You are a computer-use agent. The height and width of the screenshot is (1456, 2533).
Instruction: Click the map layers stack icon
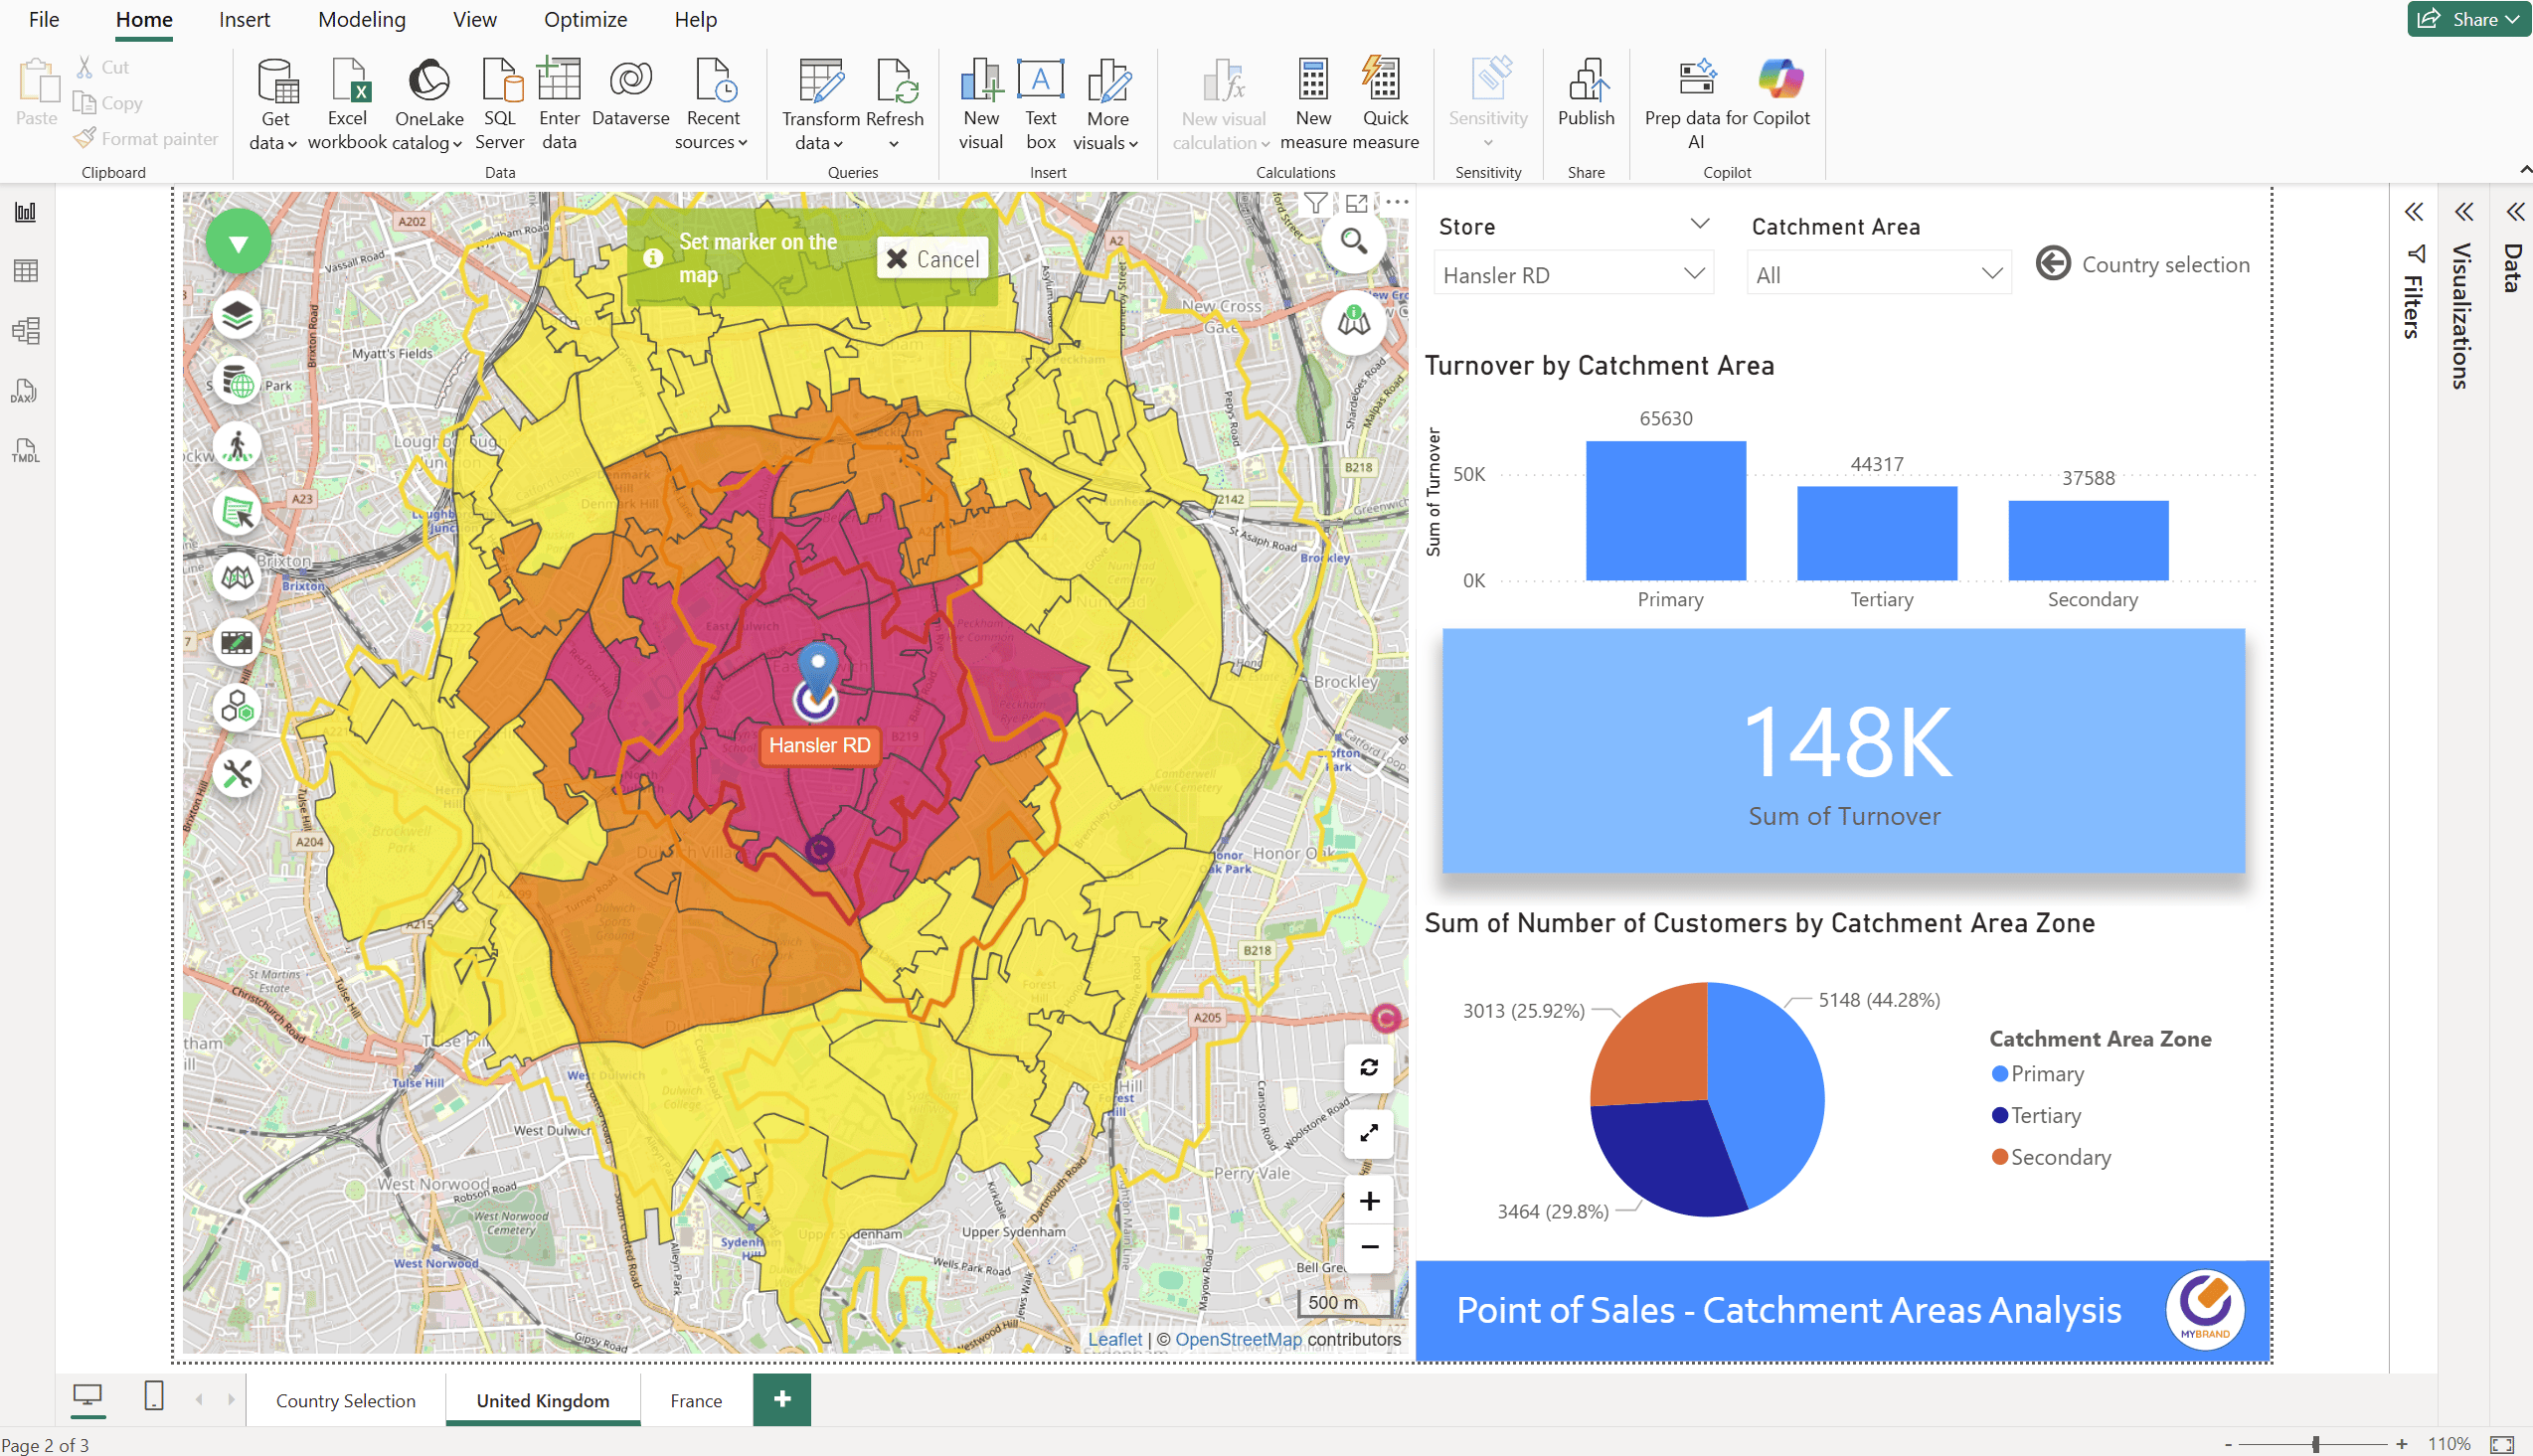[x=237, y=316]
